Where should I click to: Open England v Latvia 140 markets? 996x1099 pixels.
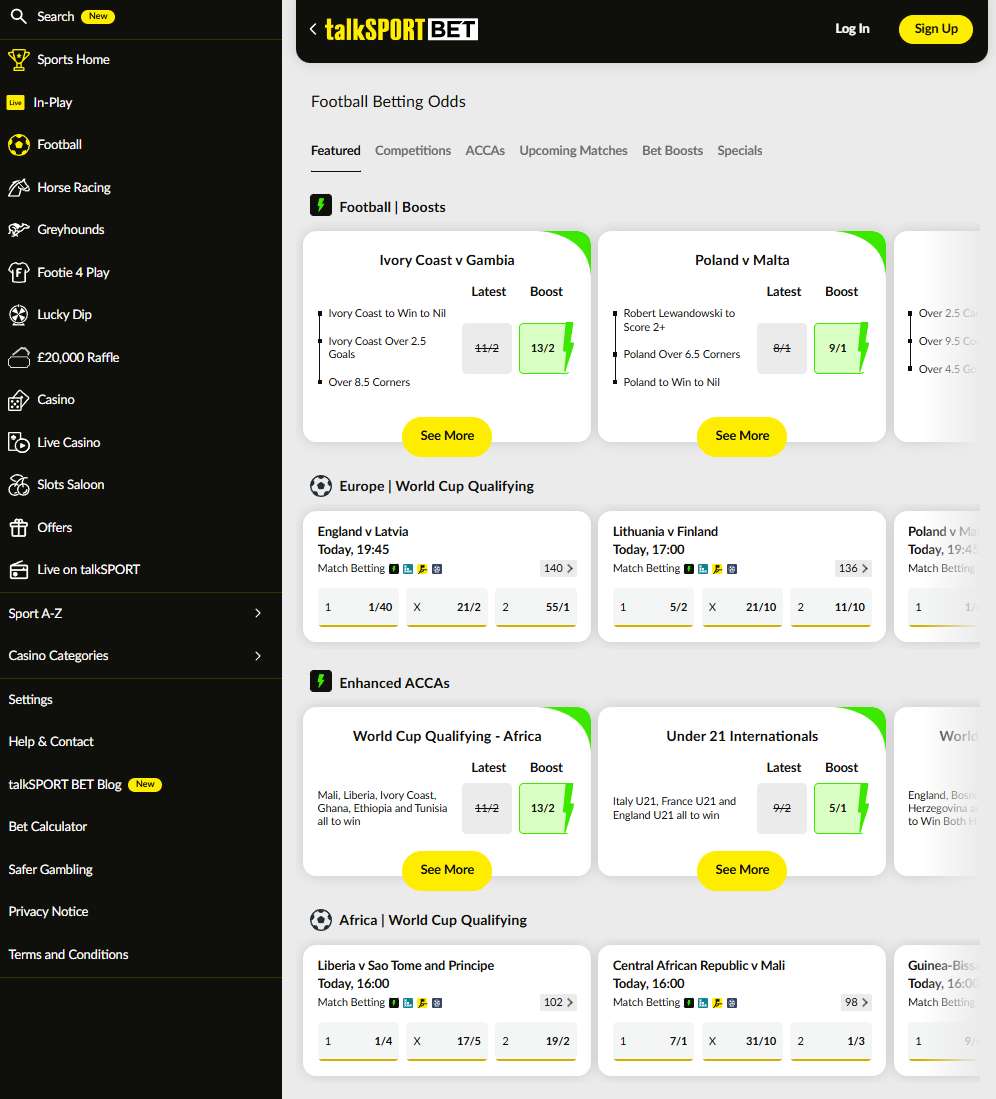coord(559,568)
